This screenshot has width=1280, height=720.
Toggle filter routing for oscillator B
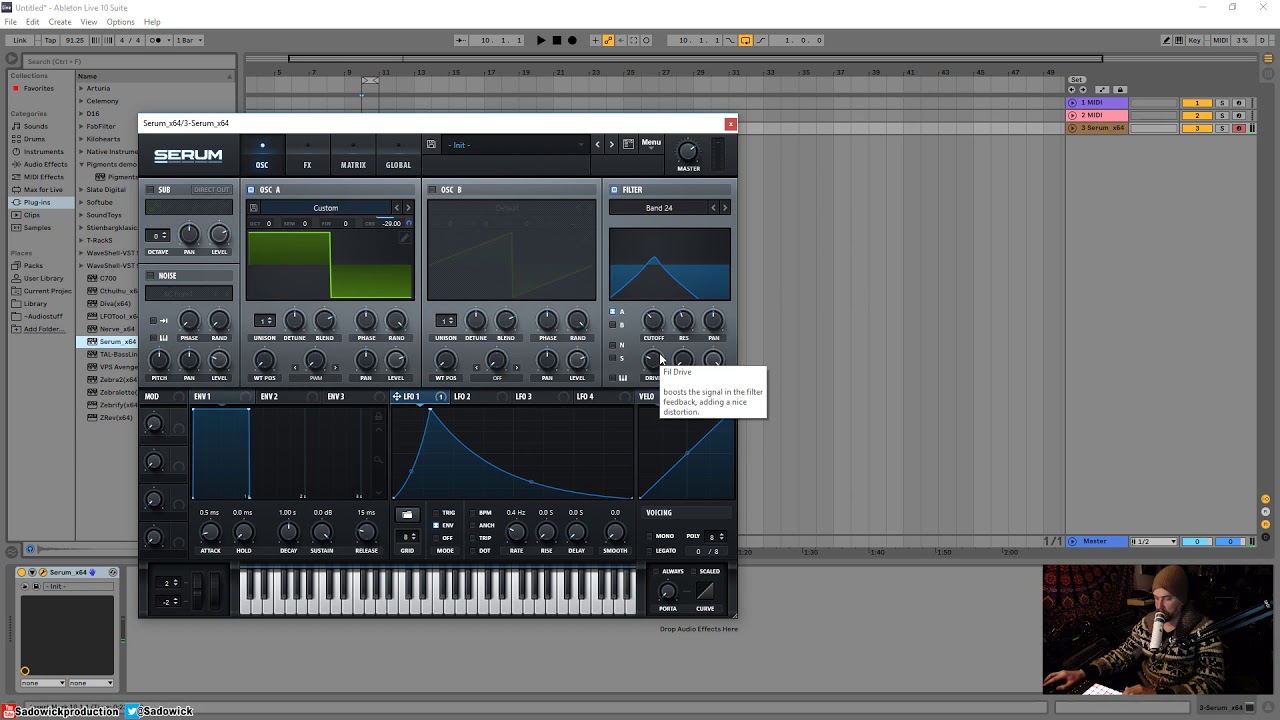[613, 325]
